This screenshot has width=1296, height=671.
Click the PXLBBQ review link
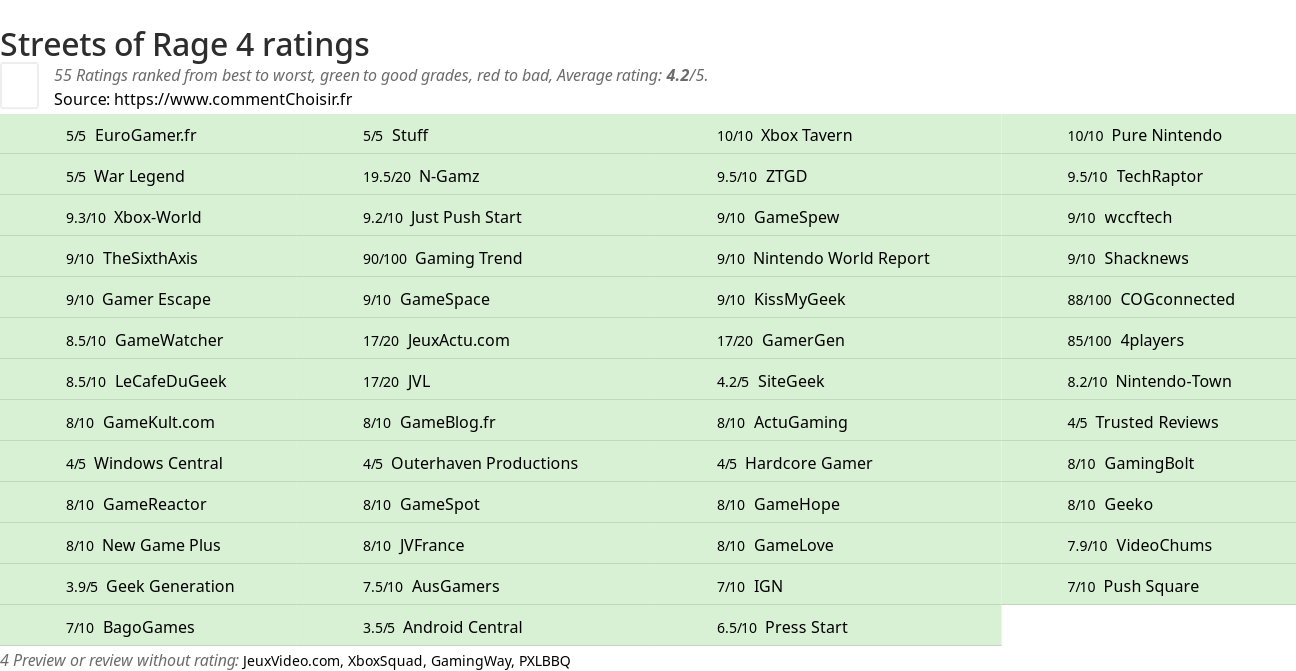point(544,661)
